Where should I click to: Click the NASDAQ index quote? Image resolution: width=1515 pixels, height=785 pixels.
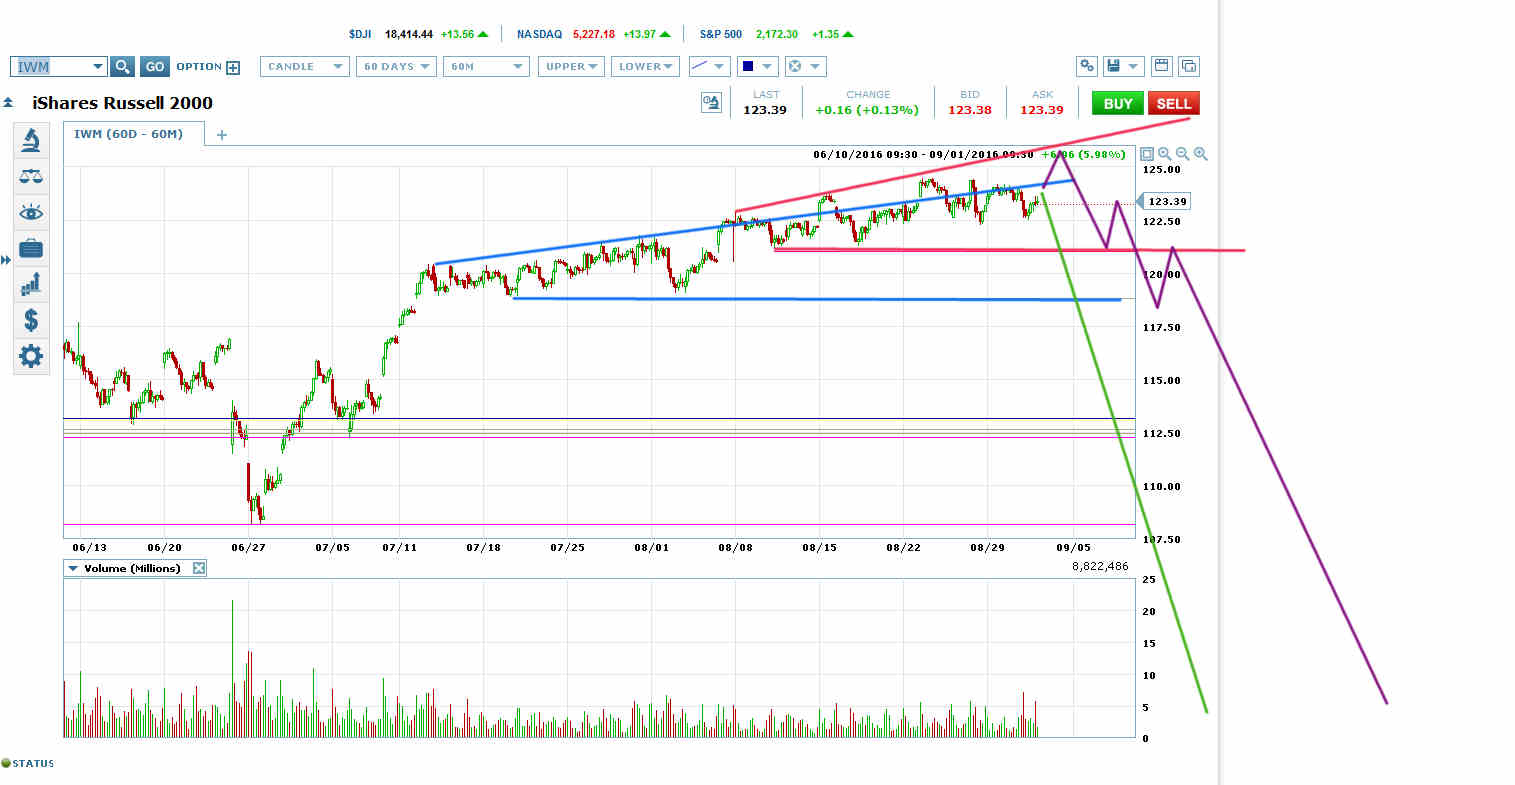pos(594,34)
